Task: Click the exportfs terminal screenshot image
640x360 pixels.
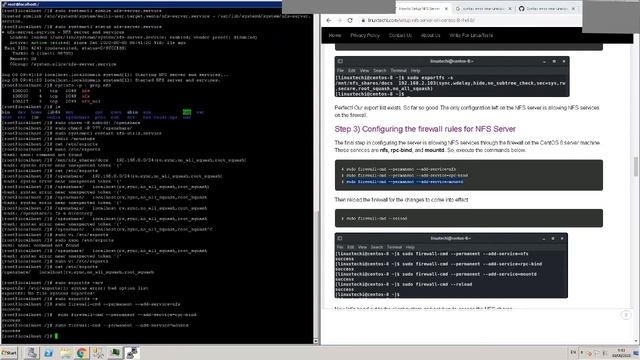Action: tap(452, 77)
